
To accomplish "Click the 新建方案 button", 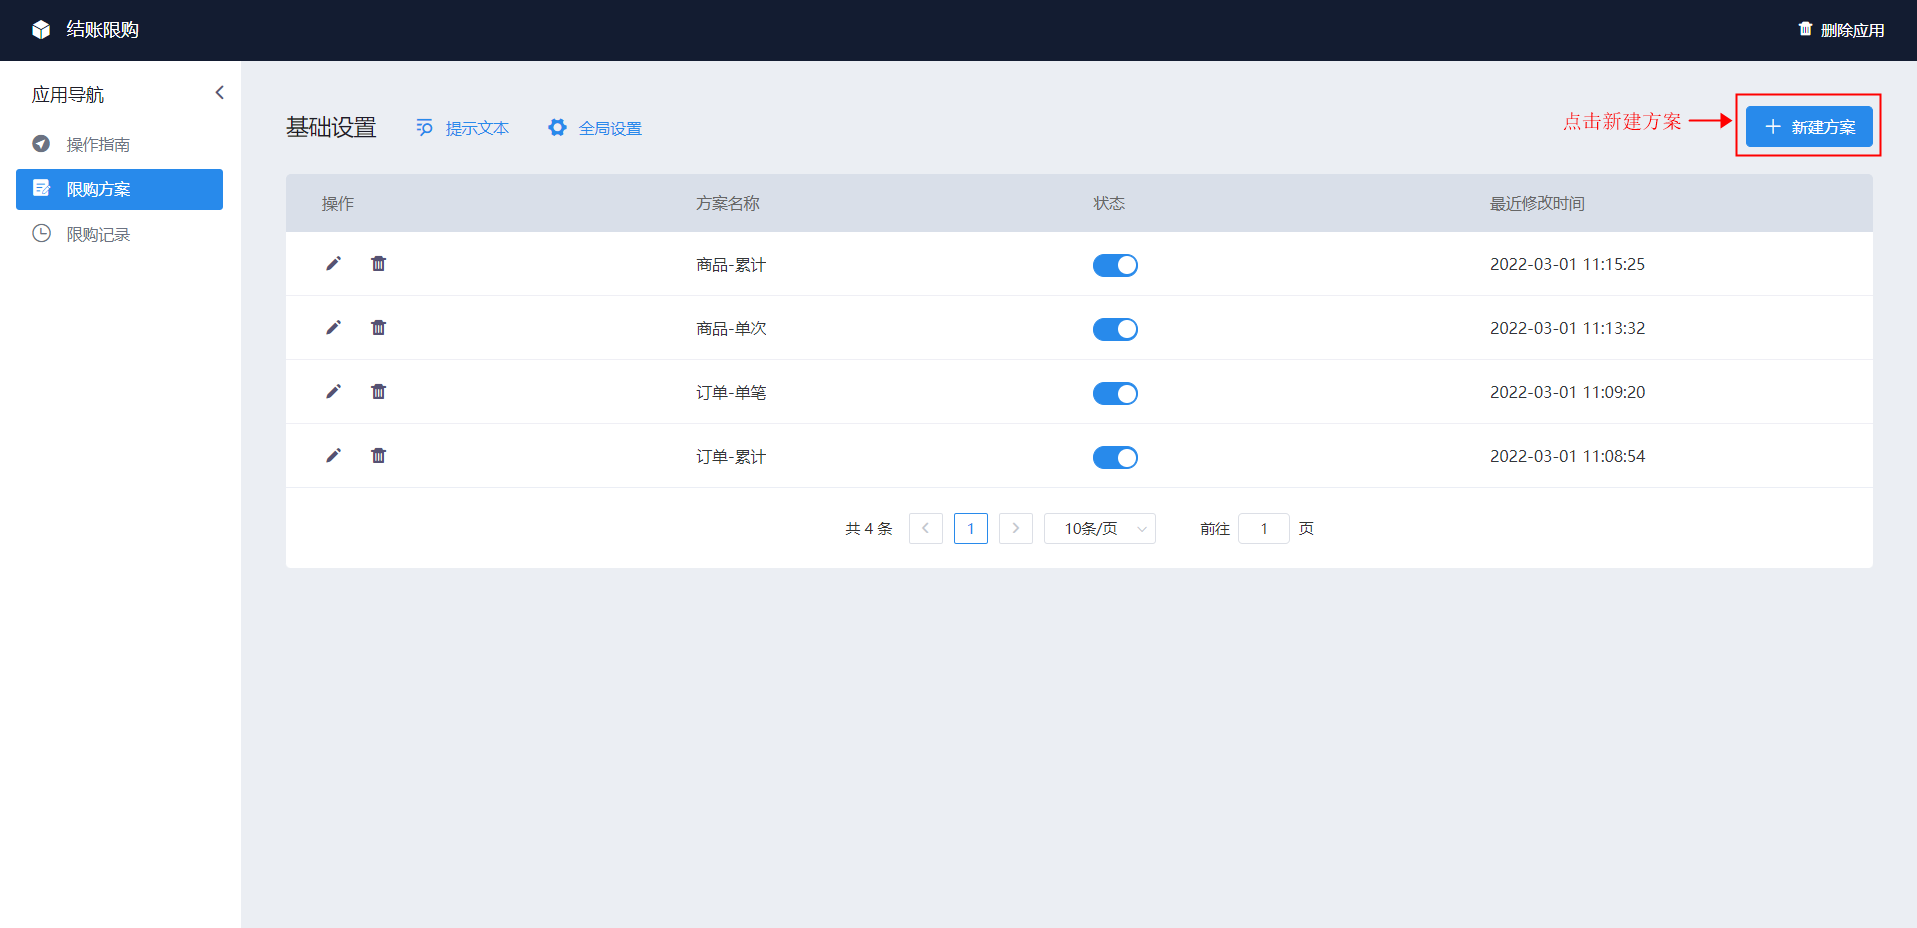I will click(1809, 127).
